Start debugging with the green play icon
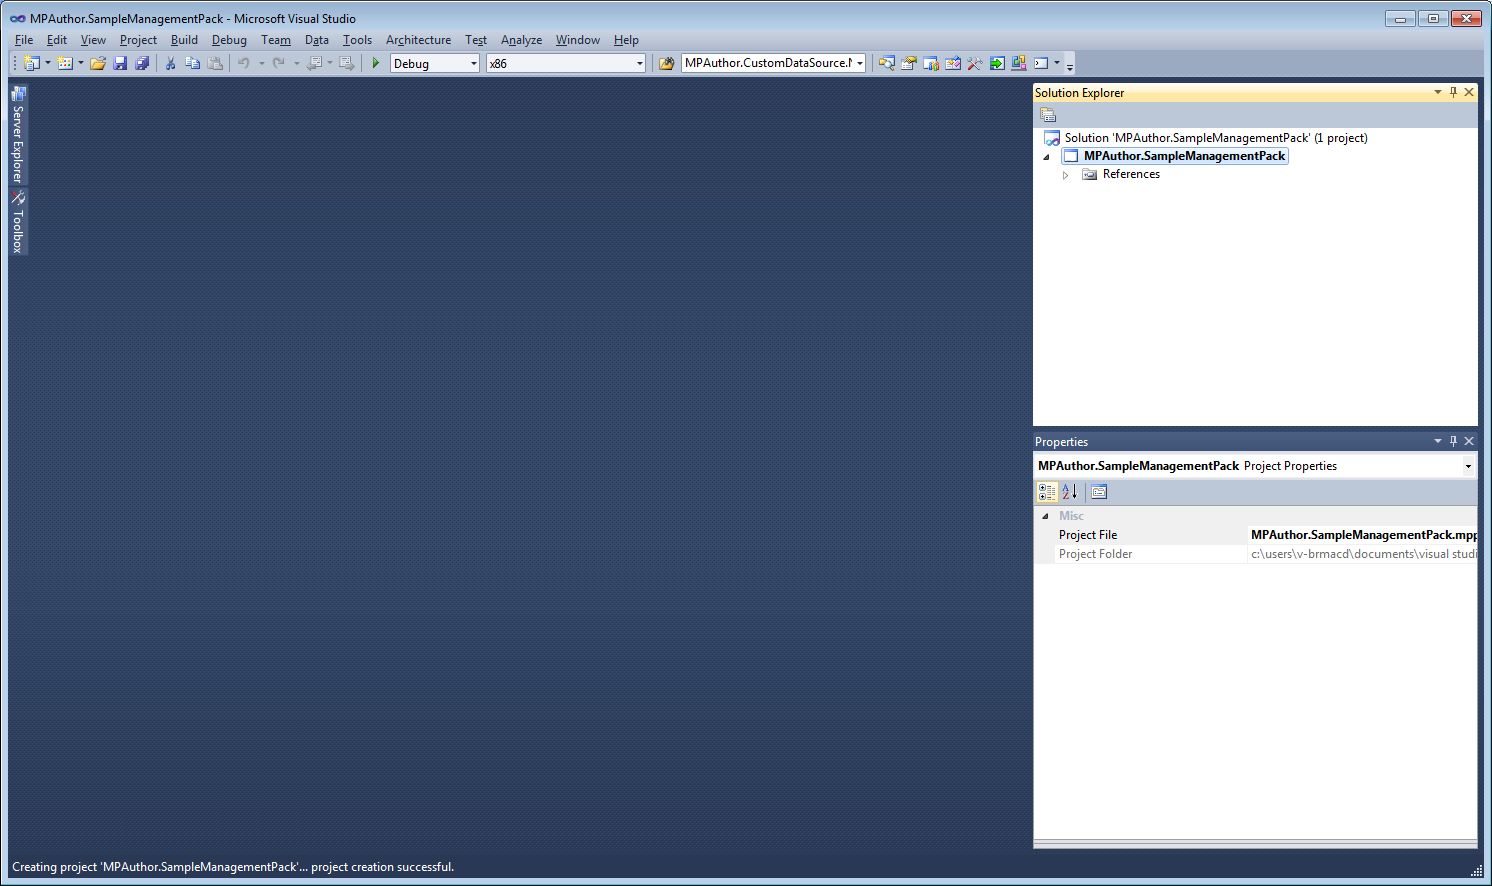1492x886 pixels. (x=376, y=63)
